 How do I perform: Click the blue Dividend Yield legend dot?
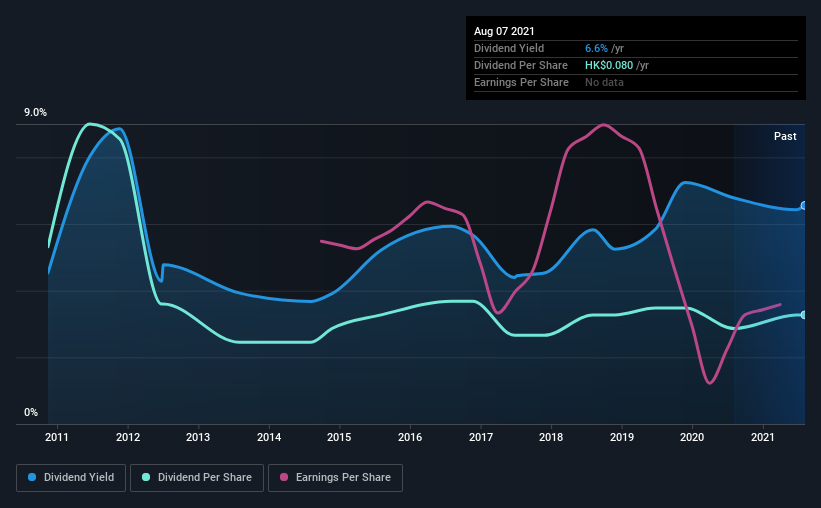(32, 477)
